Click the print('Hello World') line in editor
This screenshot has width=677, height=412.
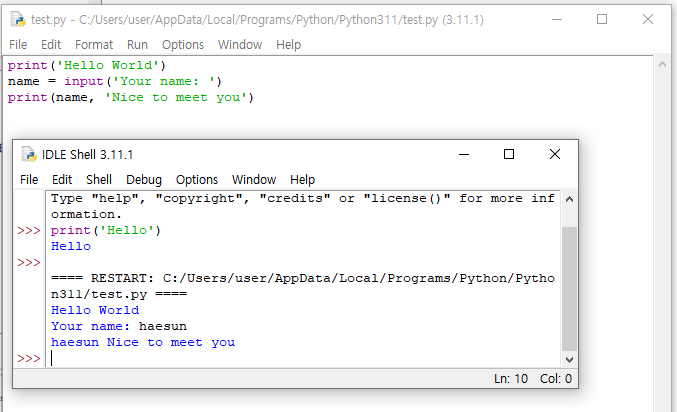coord(87,65)
